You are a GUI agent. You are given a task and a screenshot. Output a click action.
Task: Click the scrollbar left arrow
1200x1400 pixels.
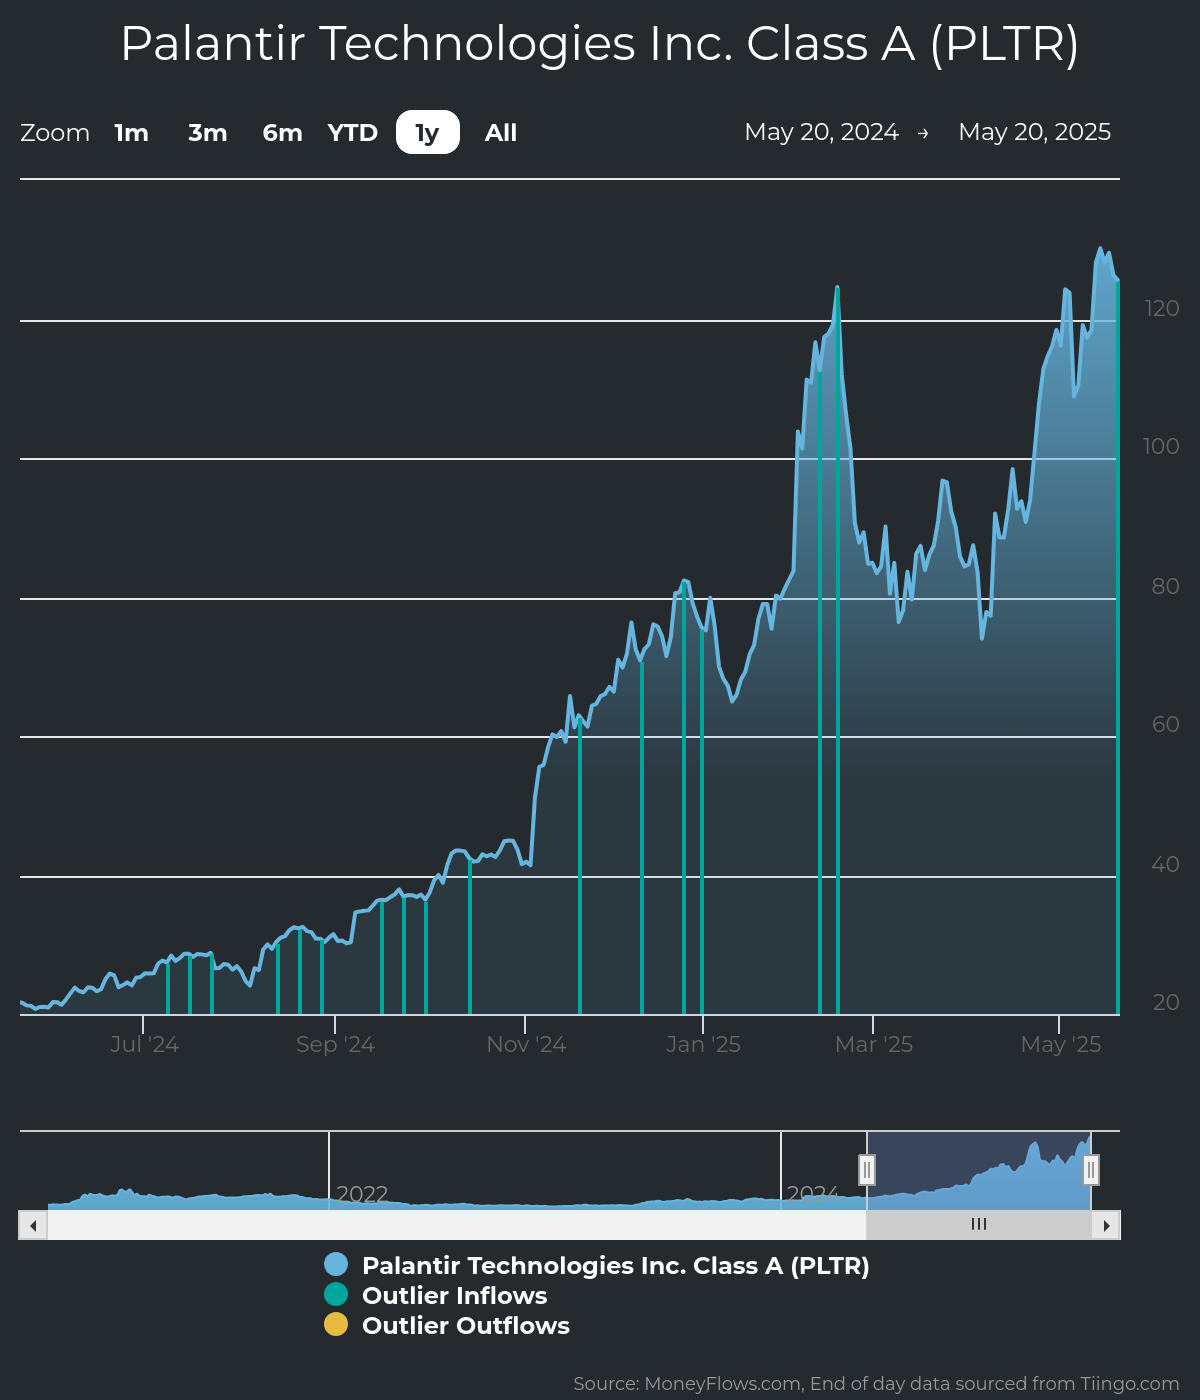point(33,1225)
